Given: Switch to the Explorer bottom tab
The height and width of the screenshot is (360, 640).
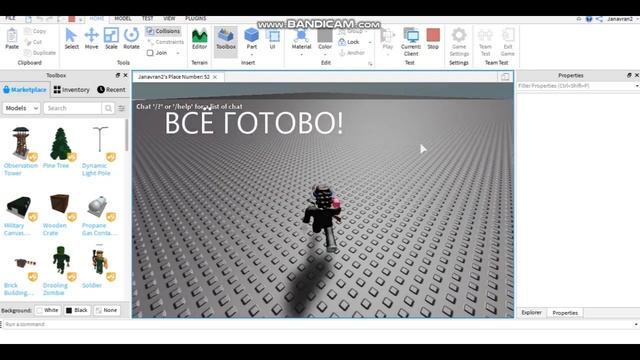Looking at the screenshot, I should 531,313.
